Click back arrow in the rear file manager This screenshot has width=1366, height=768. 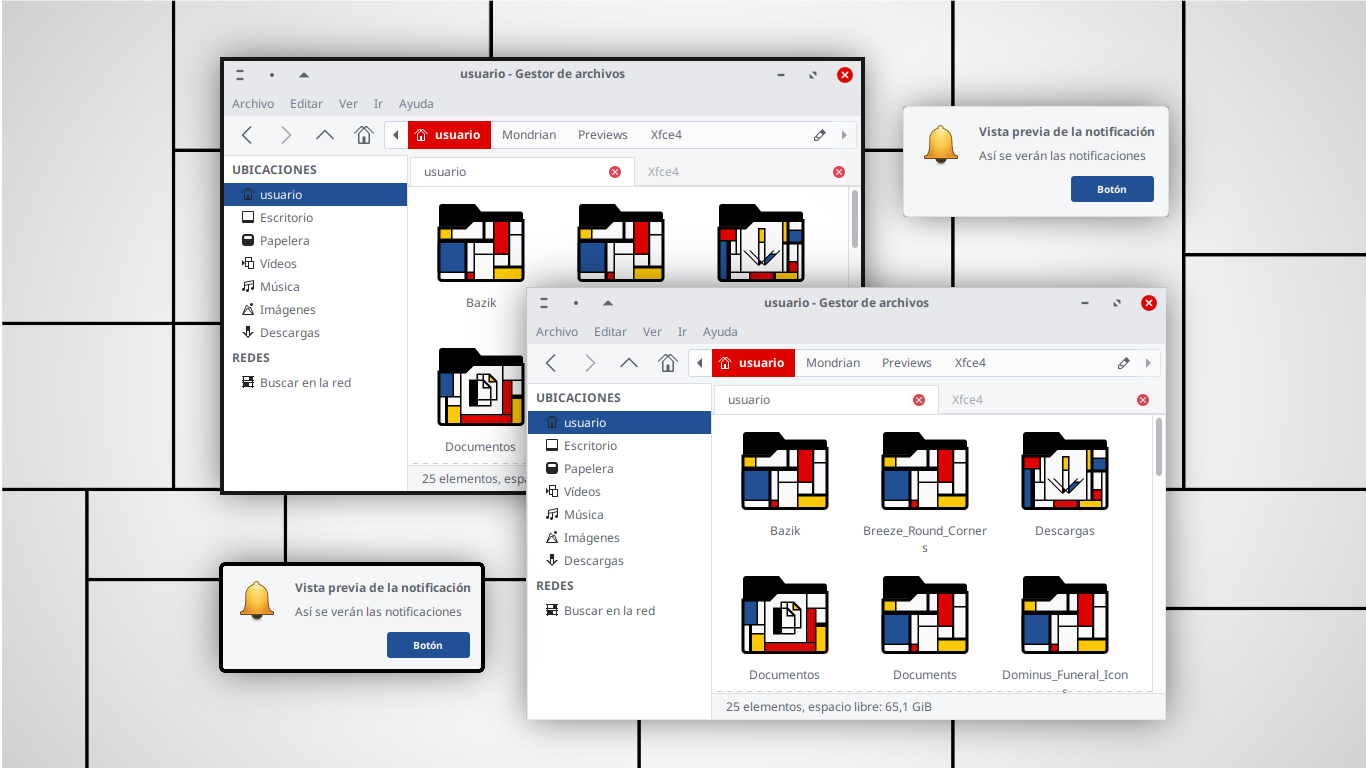pos(247,135)
